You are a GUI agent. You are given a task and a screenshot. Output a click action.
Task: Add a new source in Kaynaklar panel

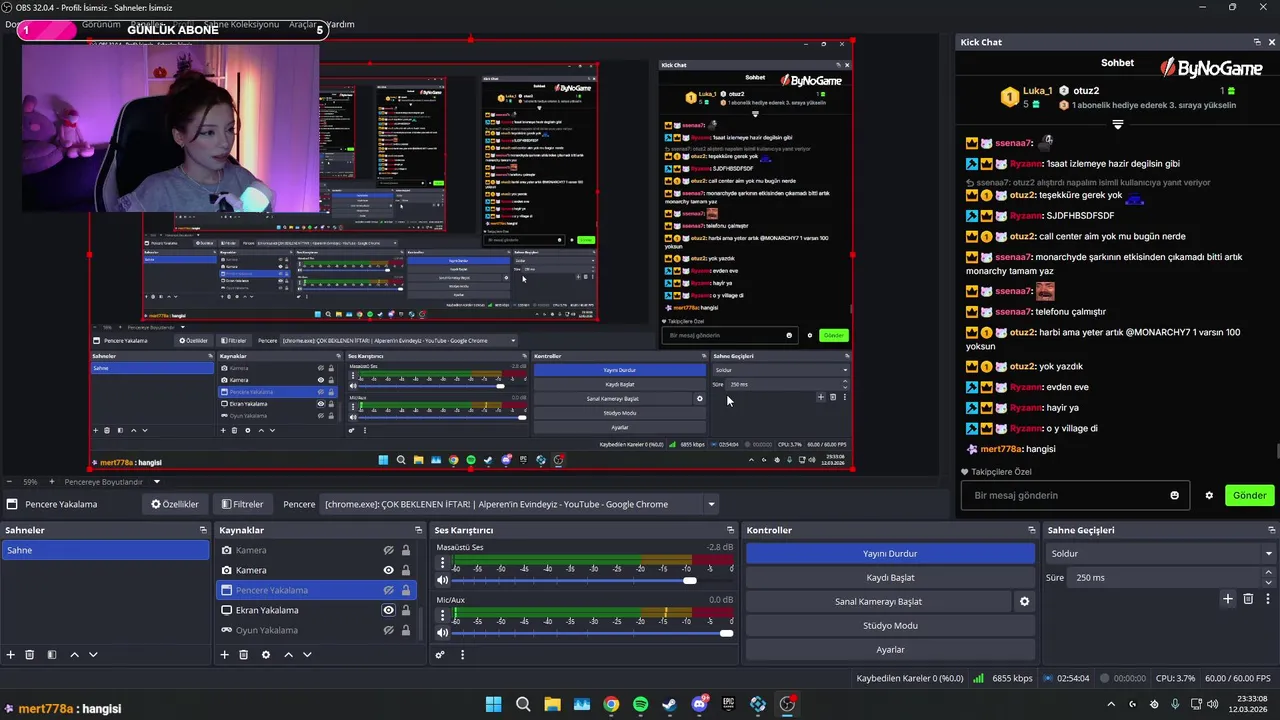pos(225,655)
